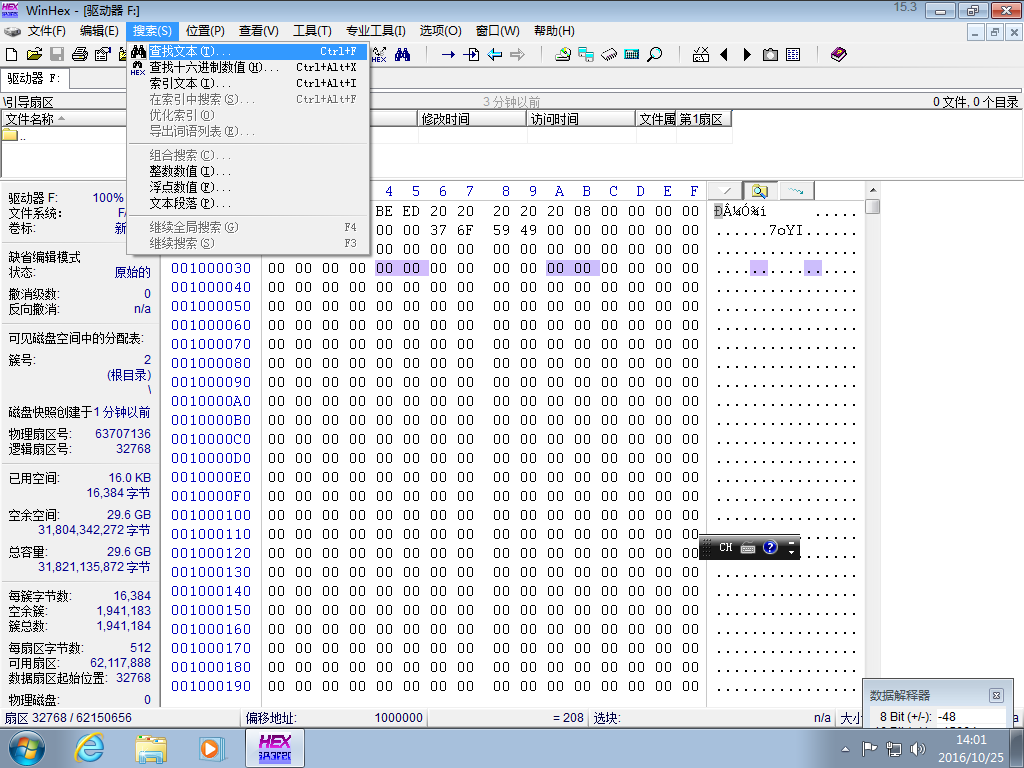Click the New file toolbar icon
Screen dimensions: 1024x768
tap(12, 54)
